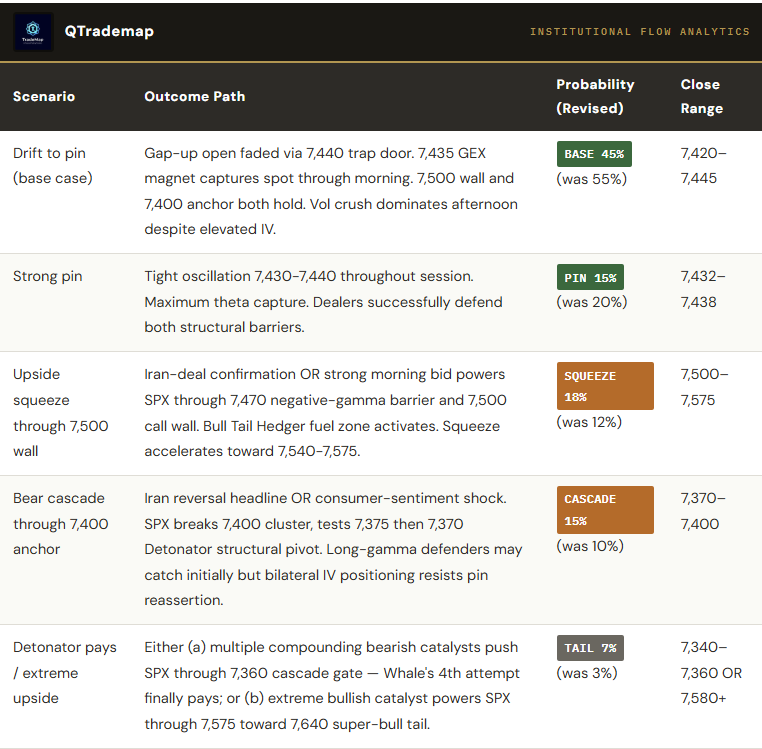Select the Close Range column header
Viewport: 762px width, 749px height.
tap(702, 96)
